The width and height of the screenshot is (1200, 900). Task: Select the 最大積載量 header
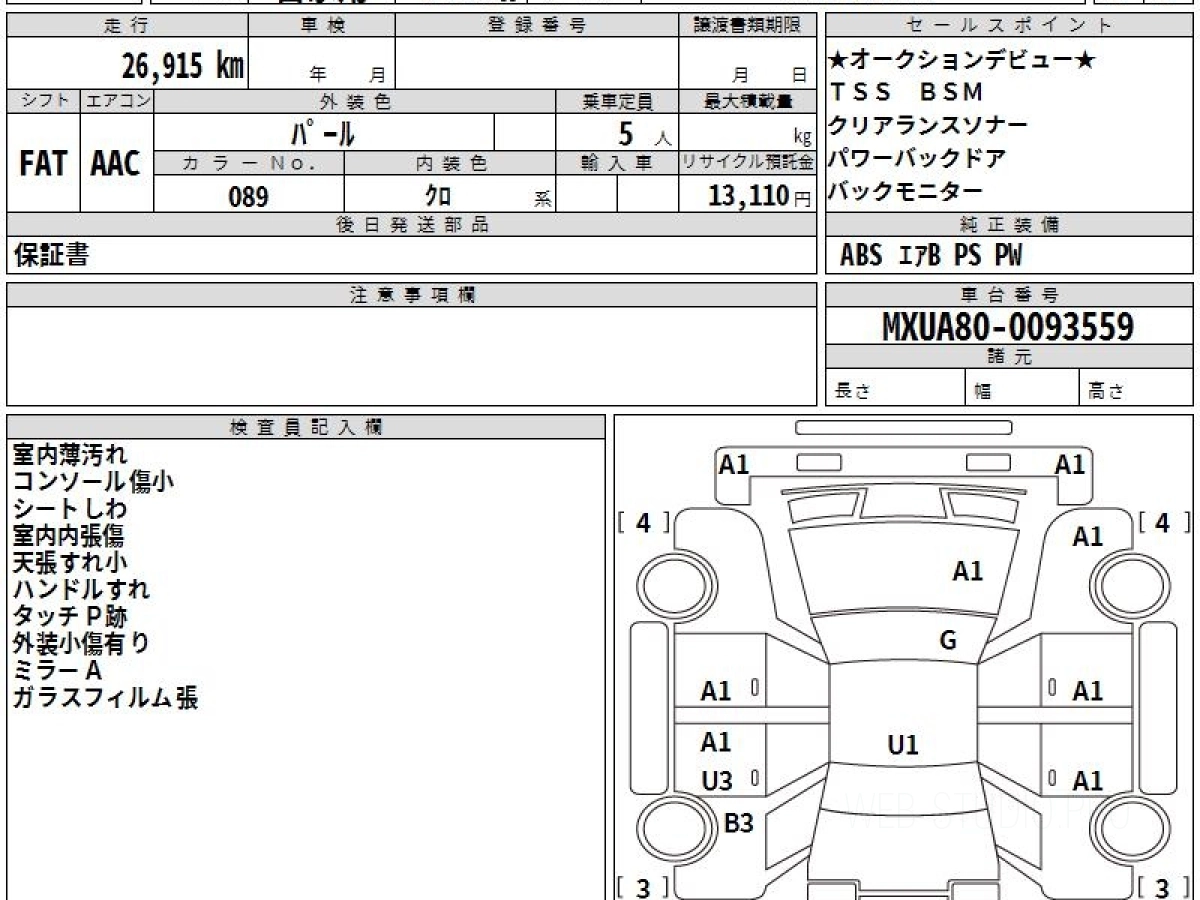(747, 101)
